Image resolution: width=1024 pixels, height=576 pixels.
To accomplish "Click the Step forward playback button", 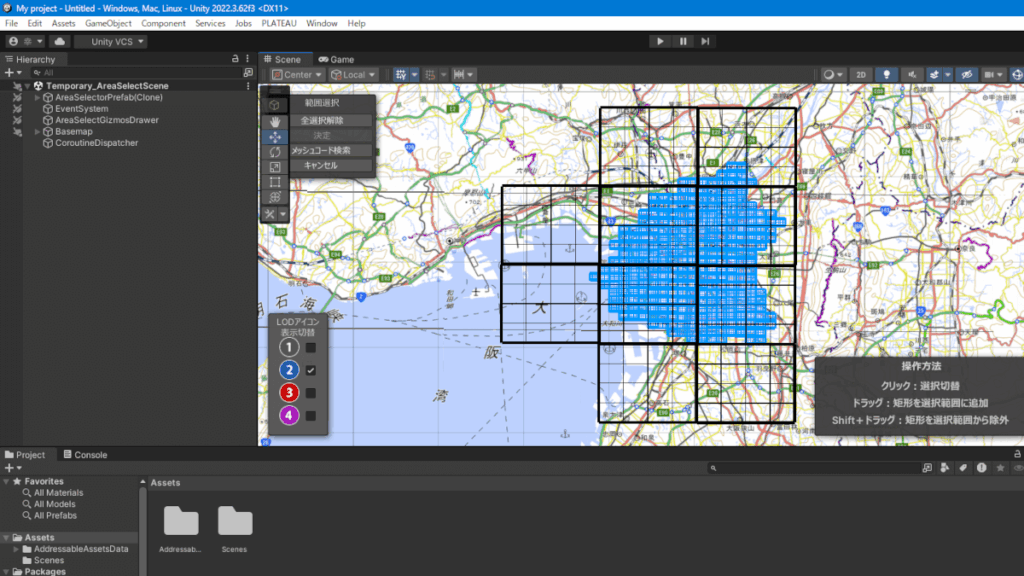I will 706,41.
